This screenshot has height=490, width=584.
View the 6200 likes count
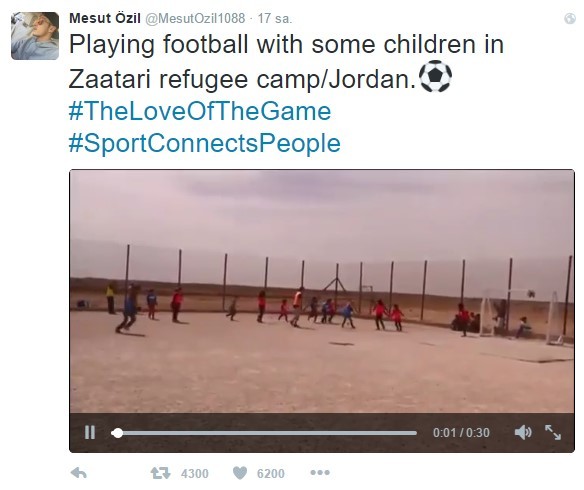271,473
